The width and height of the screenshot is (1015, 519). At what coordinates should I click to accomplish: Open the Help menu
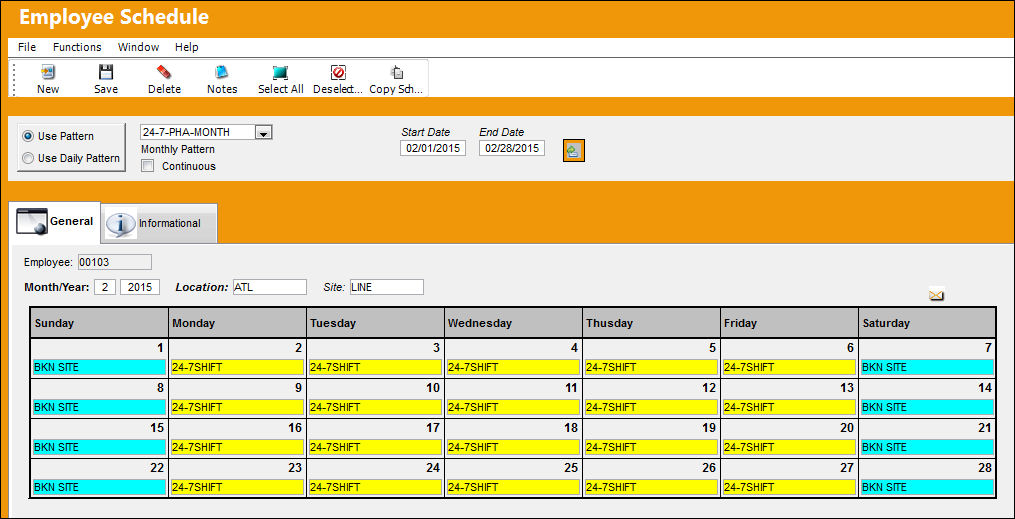pyautogui.click(x=186, y=47)
